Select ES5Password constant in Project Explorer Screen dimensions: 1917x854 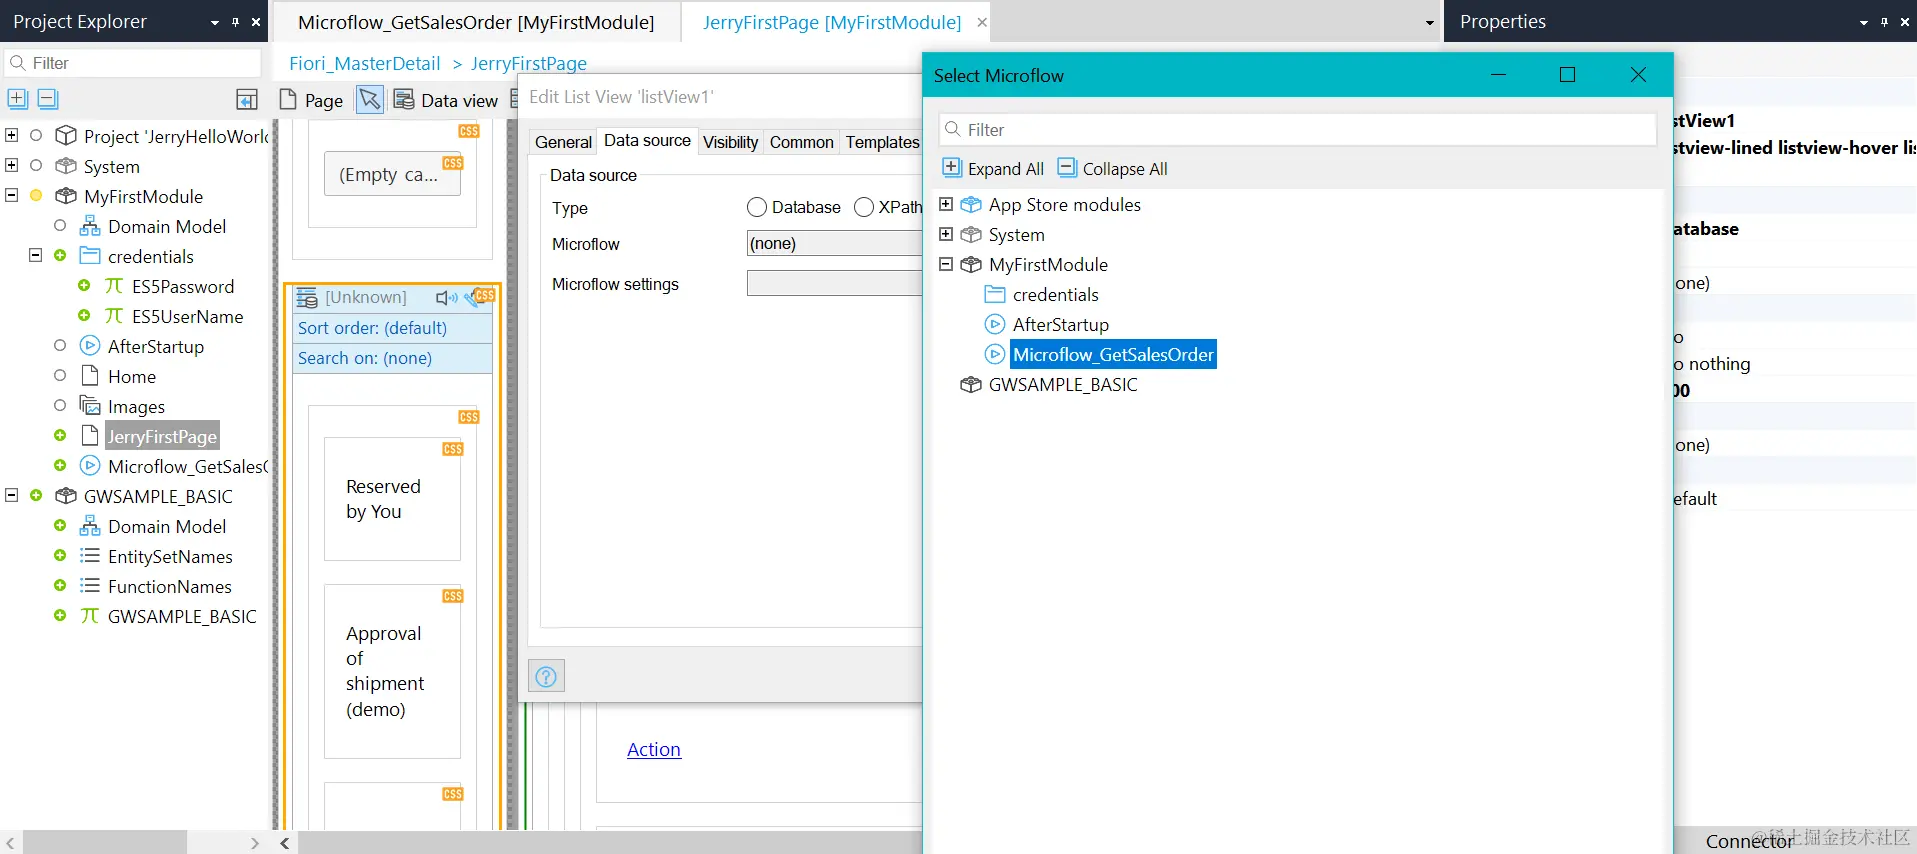pos(182,286)
